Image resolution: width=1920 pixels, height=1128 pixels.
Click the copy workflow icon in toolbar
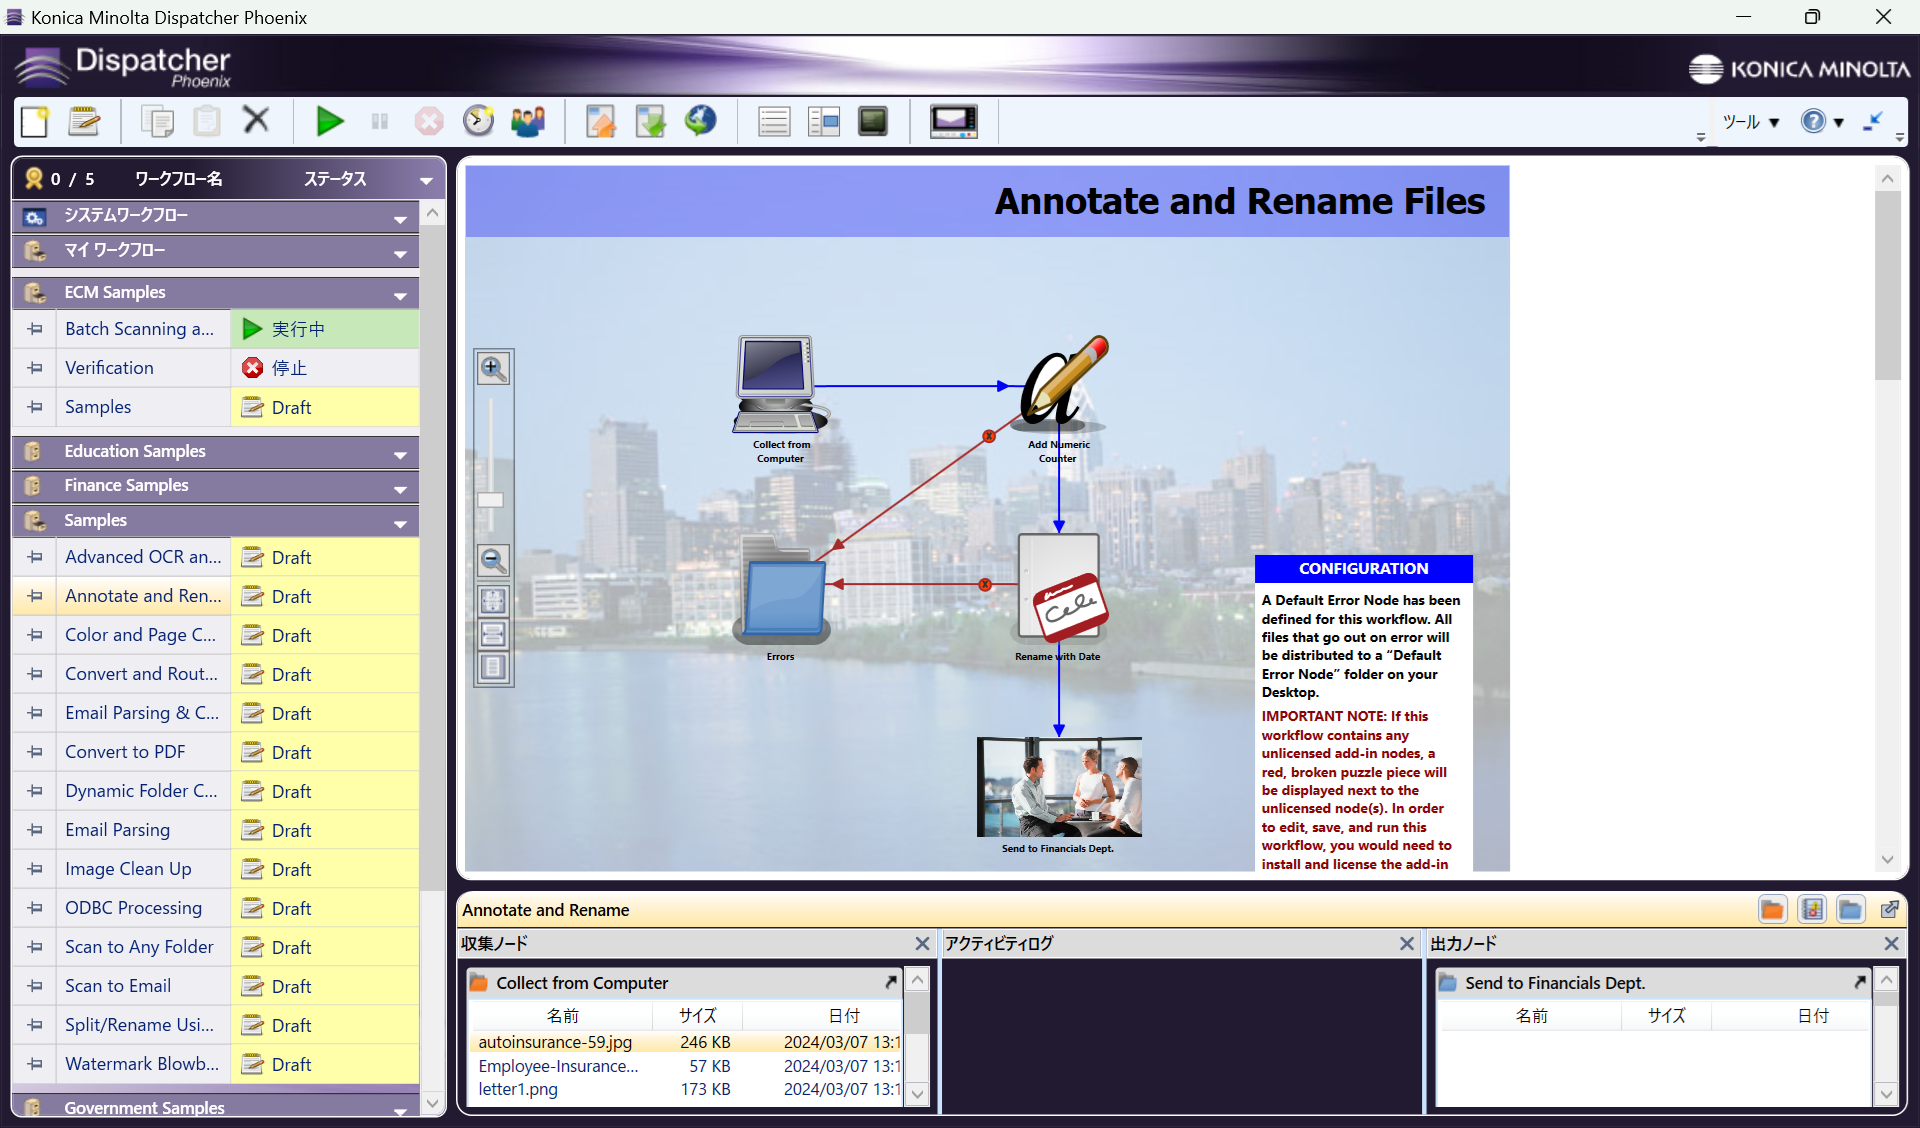157,121
